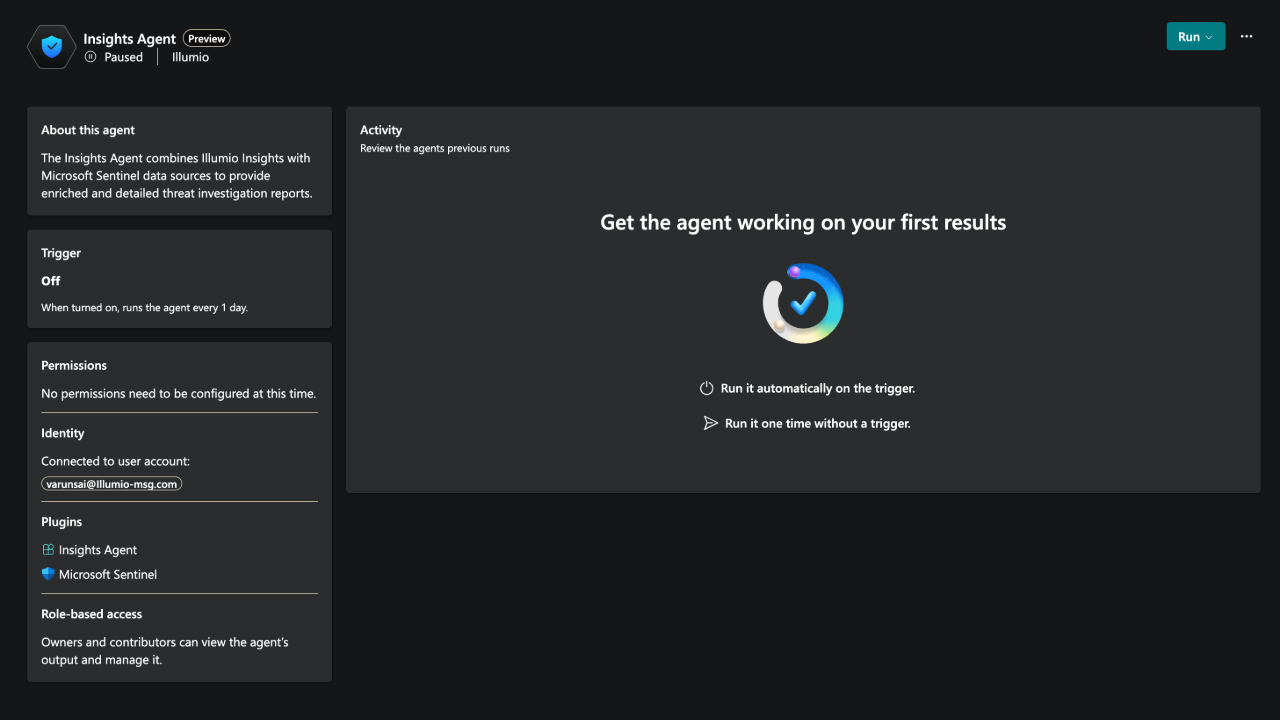1280x720 pixels.
Task: Open the Run dropdown button
Action: tap(1195, 36)
